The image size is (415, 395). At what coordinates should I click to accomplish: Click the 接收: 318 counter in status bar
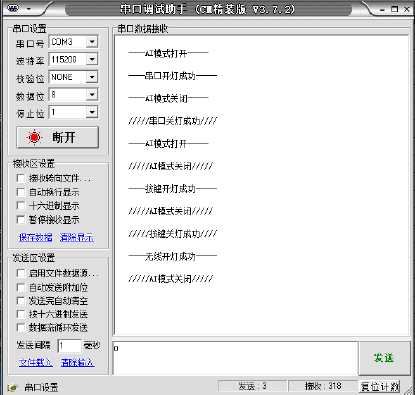click(323, 386)
